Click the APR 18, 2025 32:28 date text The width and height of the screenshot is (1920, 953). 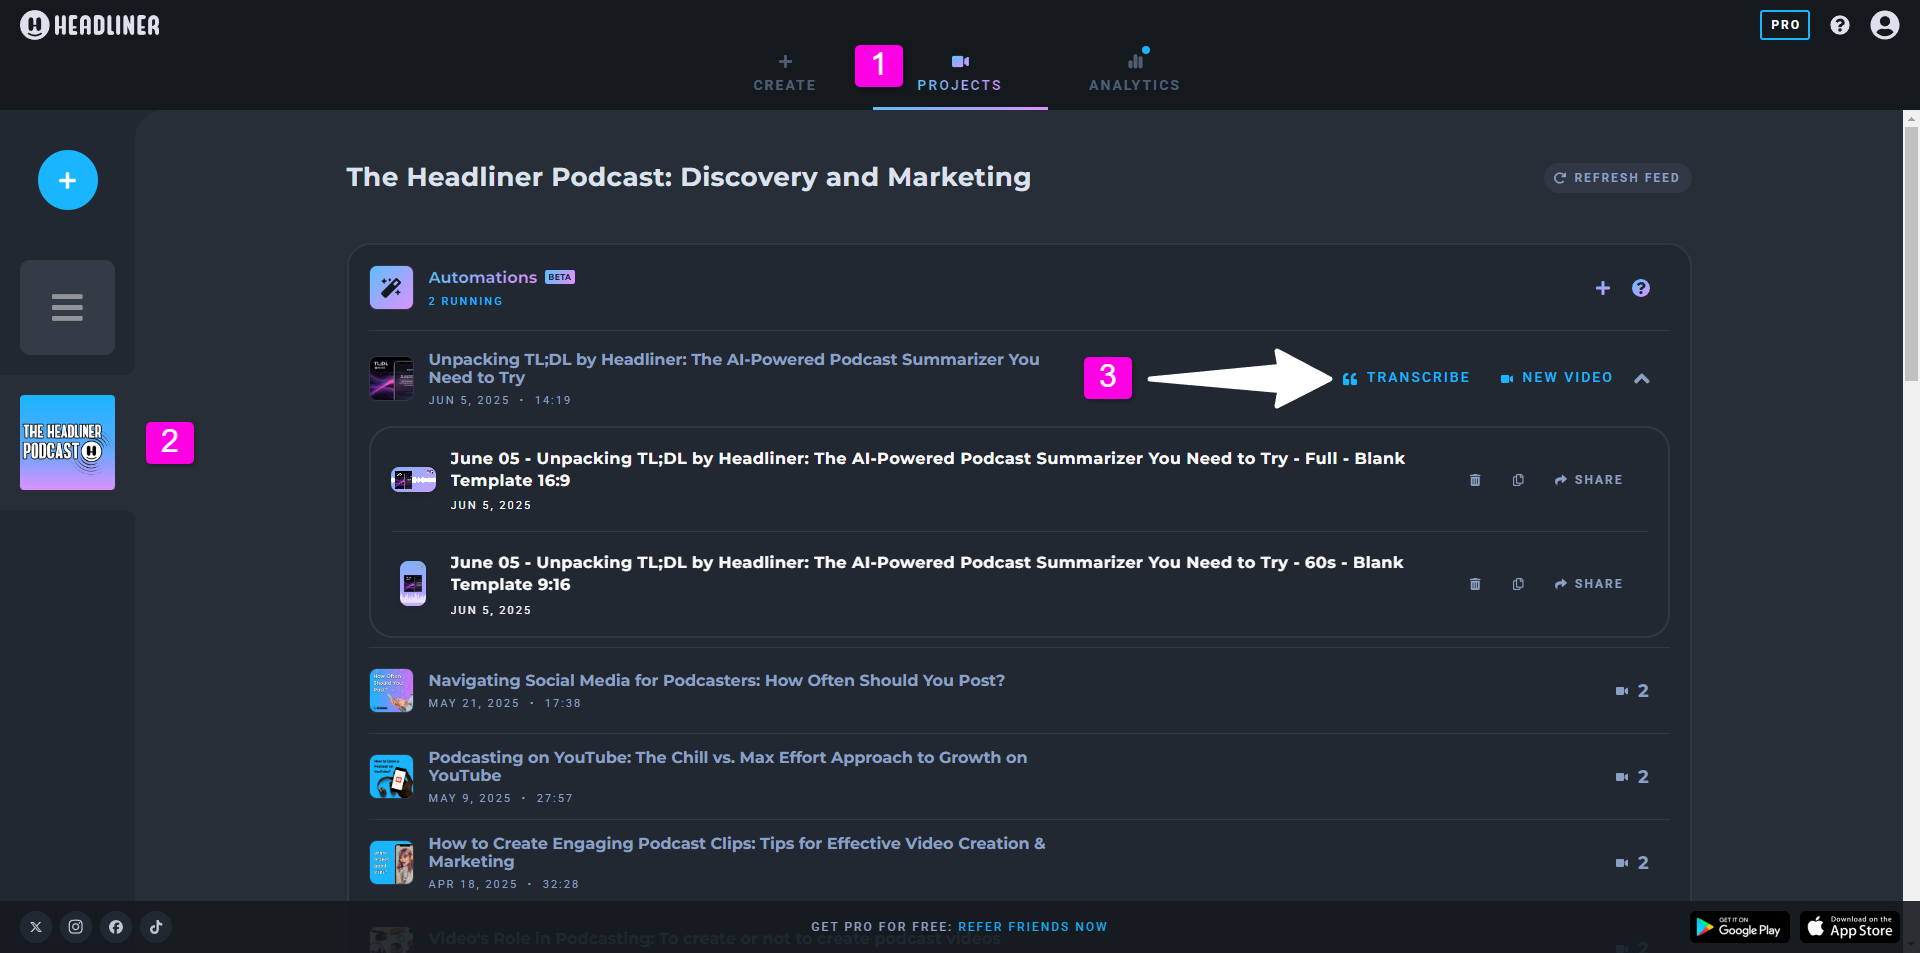point(503,884)
